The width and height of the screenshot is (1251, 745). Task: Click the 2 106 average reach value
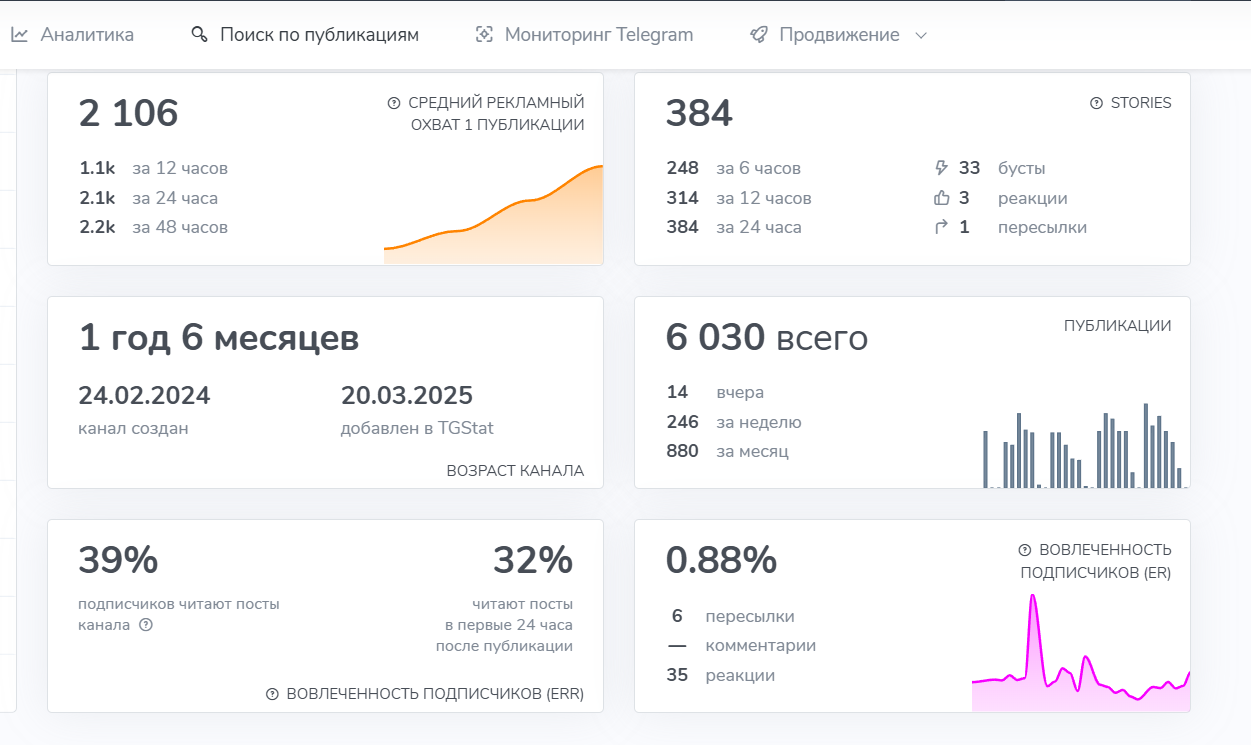[x=128, y=114]
